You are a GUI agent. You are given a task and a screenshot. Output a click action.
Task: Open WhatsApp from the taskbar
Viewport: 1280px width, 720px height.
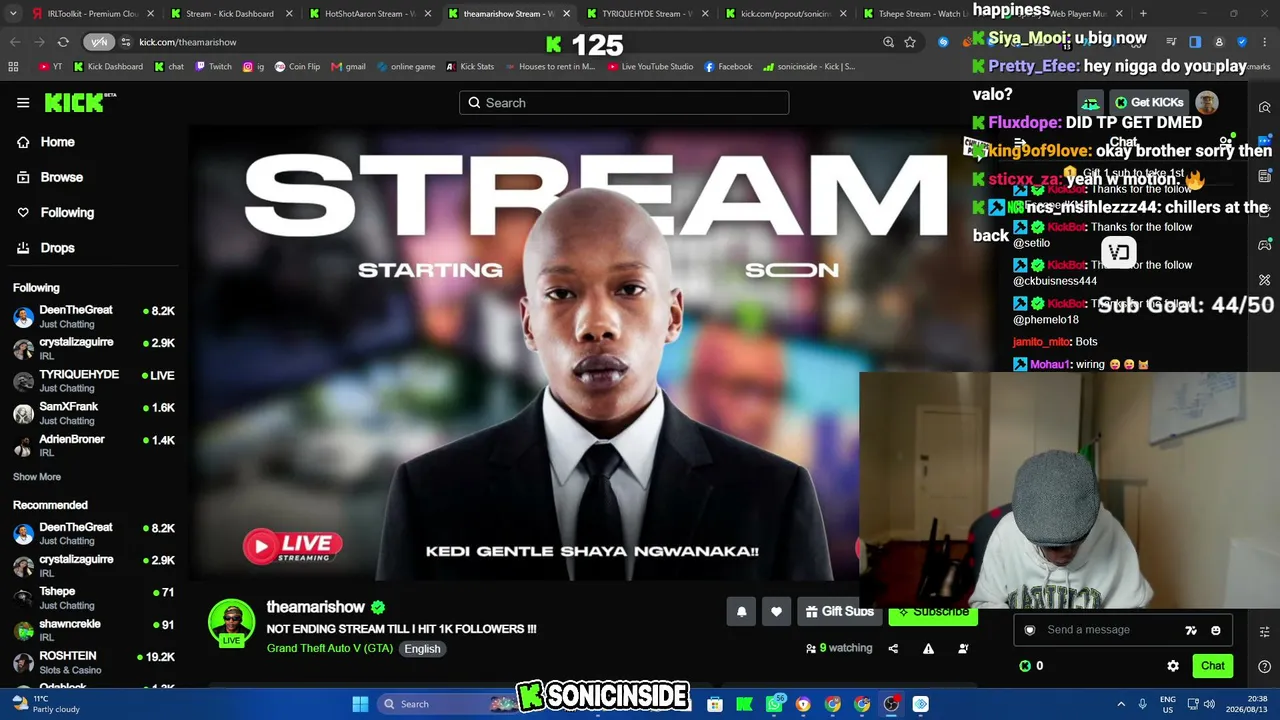(774, 704)
